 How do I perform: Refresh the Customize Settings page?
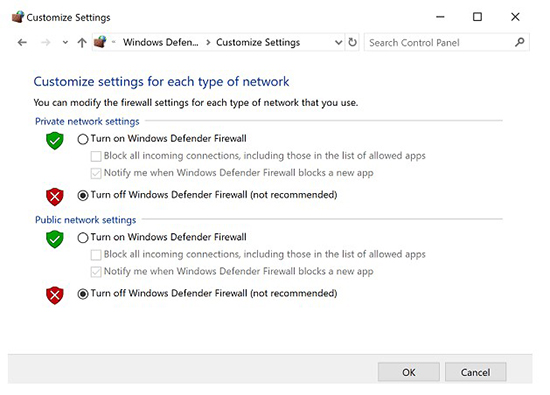(x=353, y=42)
